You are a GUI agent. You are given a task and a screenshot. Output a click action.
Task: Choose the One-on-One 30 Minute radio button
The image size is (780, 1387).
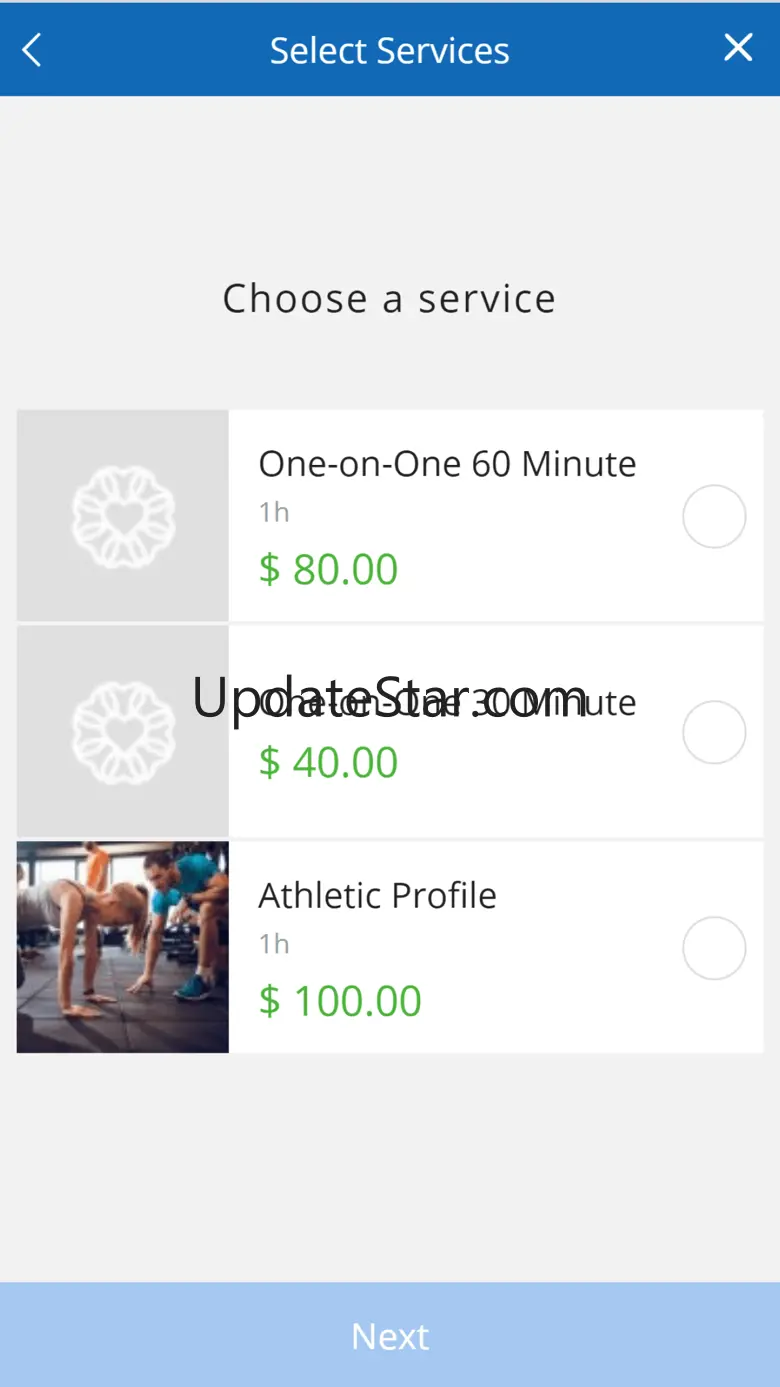click(x=714, y=732)
